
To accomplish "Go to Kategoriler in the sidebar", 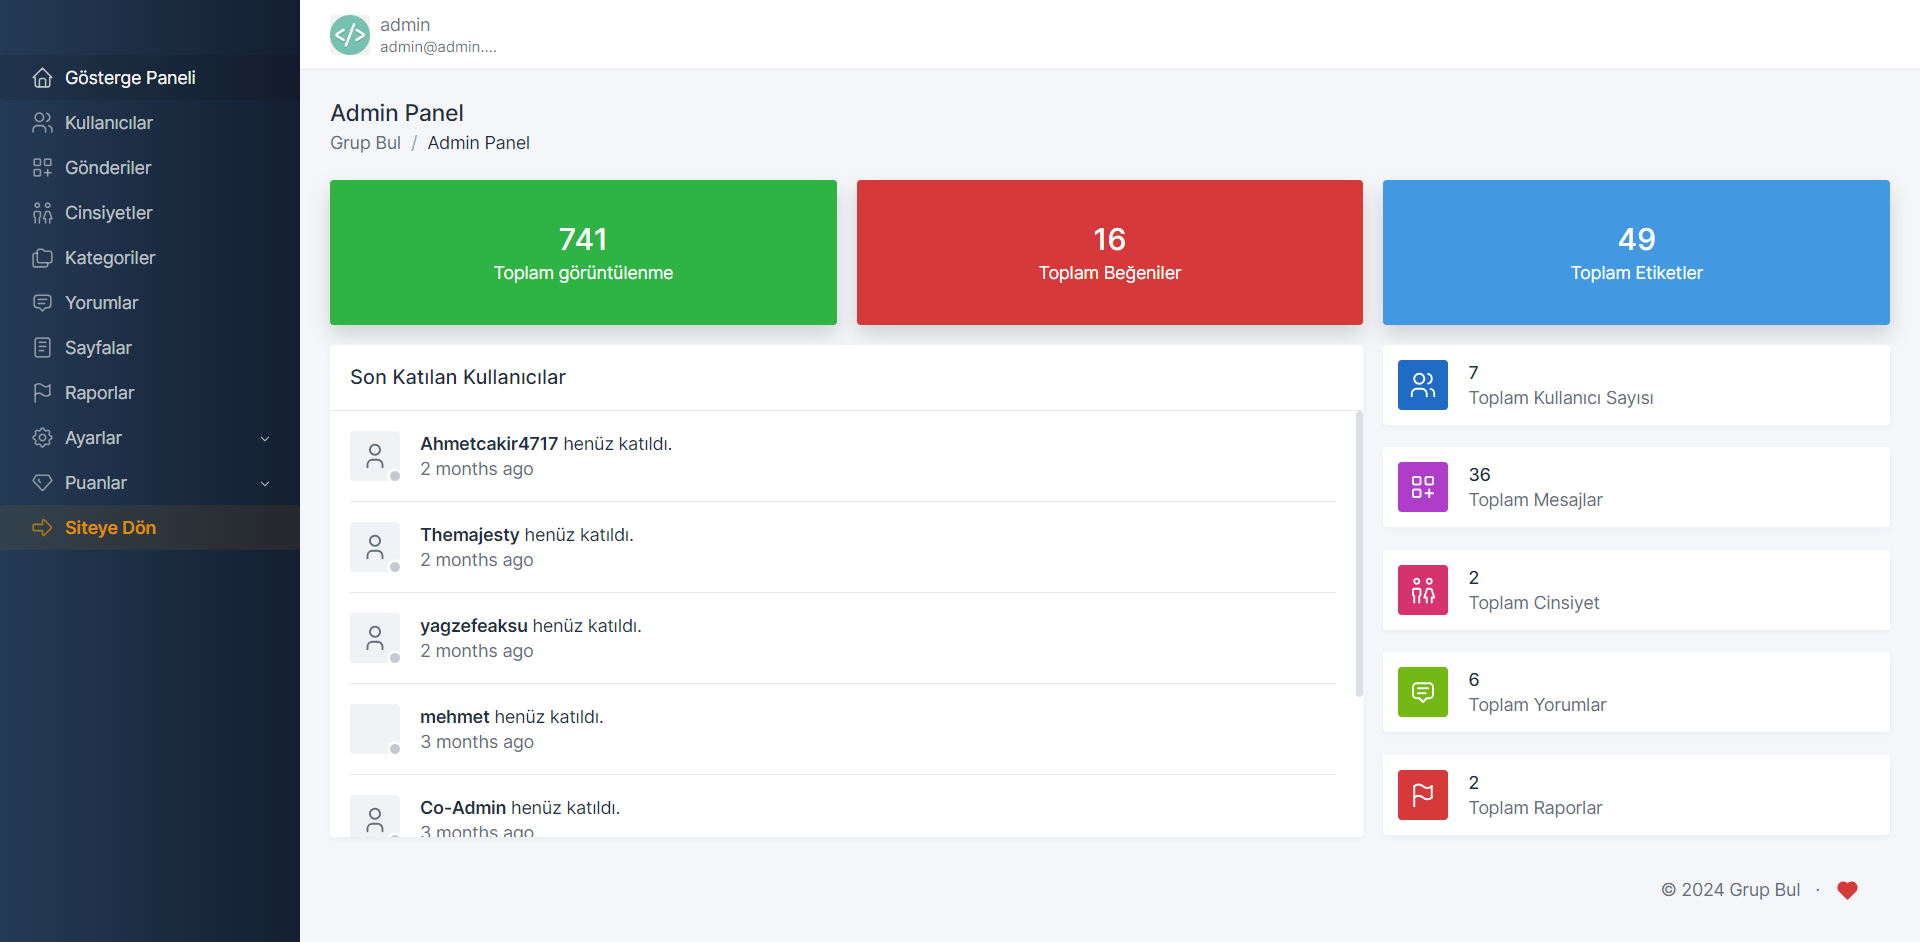I will point(110,258).
